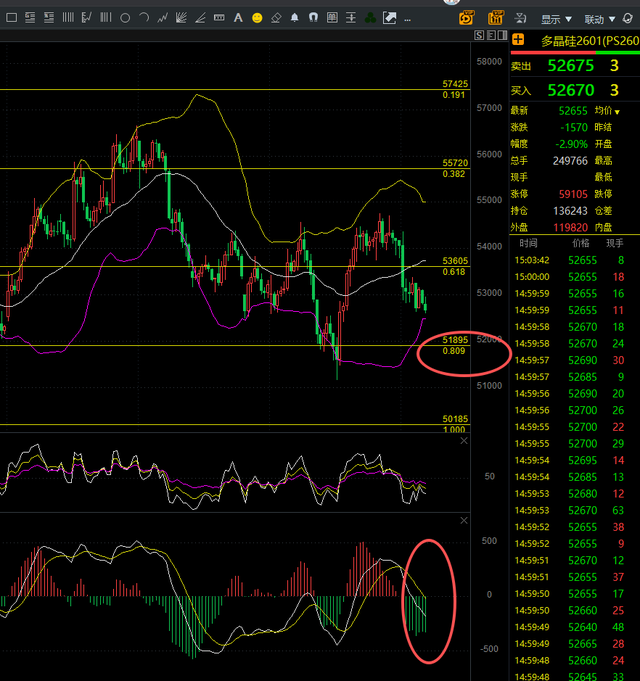The width and height of the screenshot is (640, 681).
Task: Click the 时间 column header
Action: click(528, 243)
